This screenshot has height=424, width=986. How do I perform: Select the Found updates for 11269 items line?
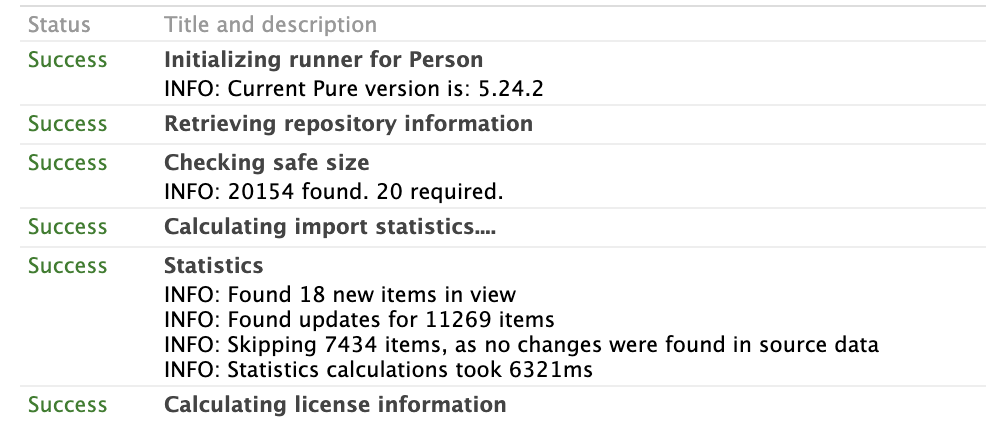coord(359,320)
